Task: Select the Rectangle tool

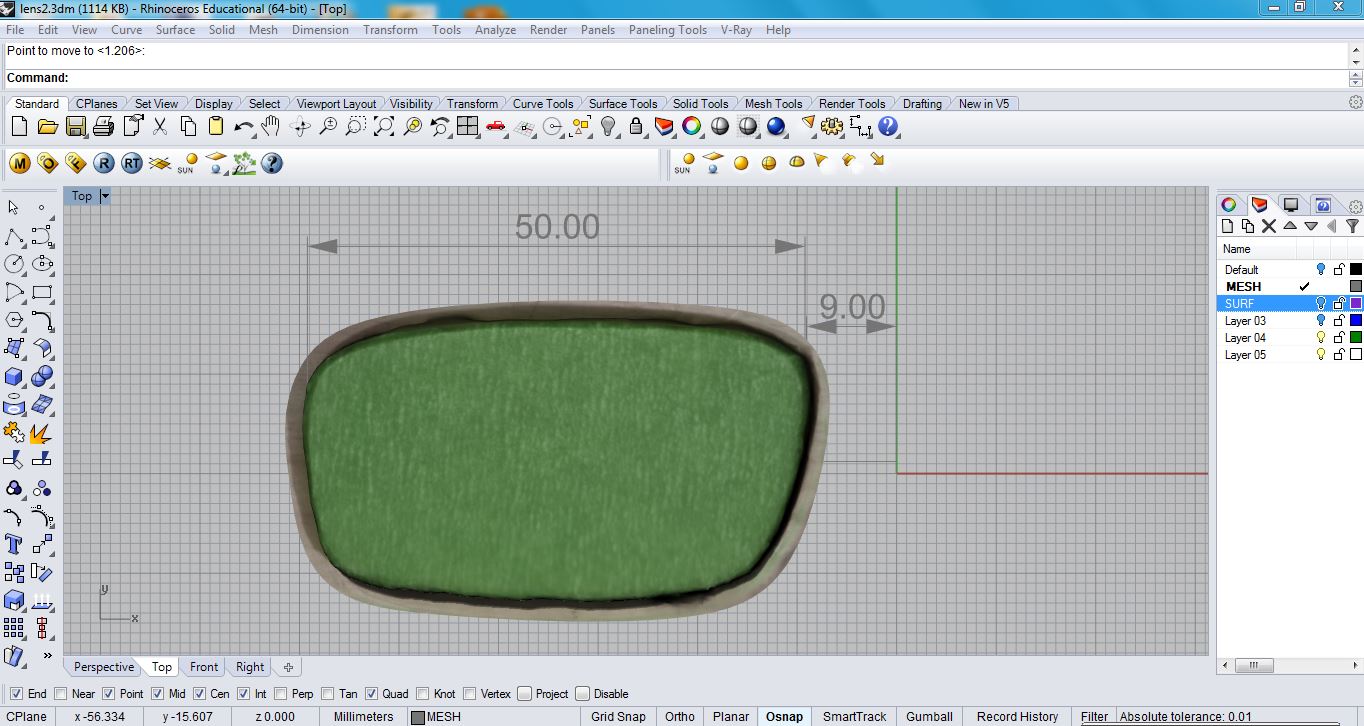Action: pyautogui.click(x=42, y=292)
